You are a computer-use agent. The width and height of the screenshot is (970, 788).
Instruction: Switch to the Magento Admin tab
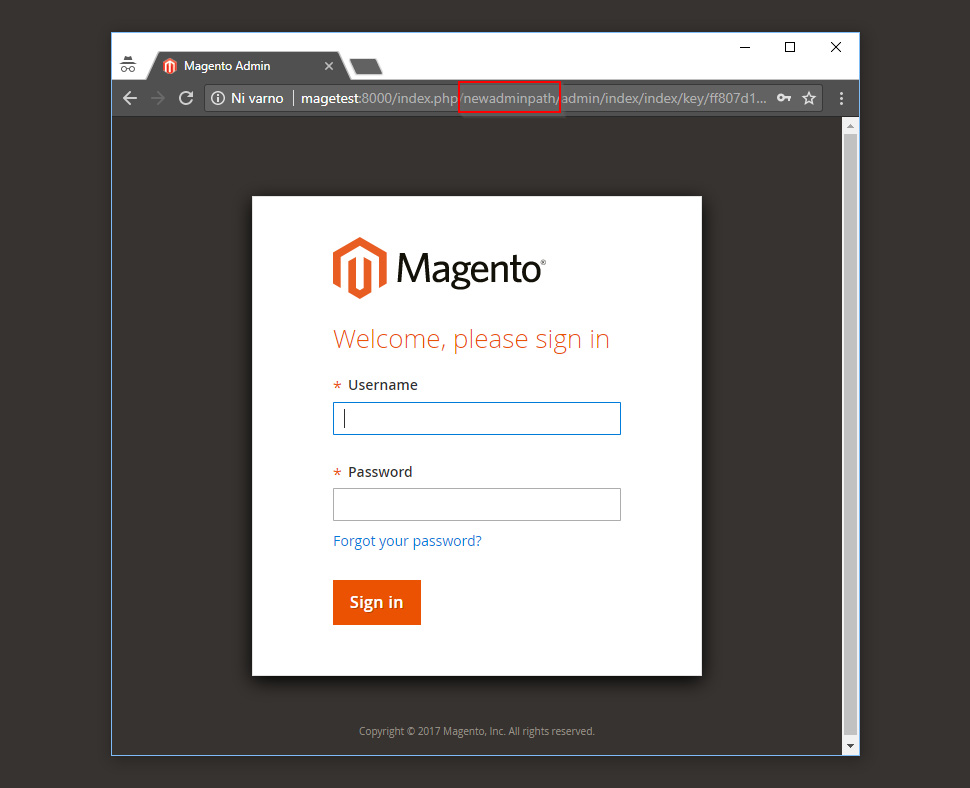point(240,66)
